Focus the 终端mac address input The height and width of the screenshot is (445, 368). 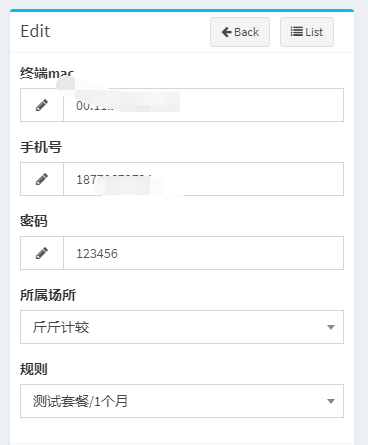point(203,105)
